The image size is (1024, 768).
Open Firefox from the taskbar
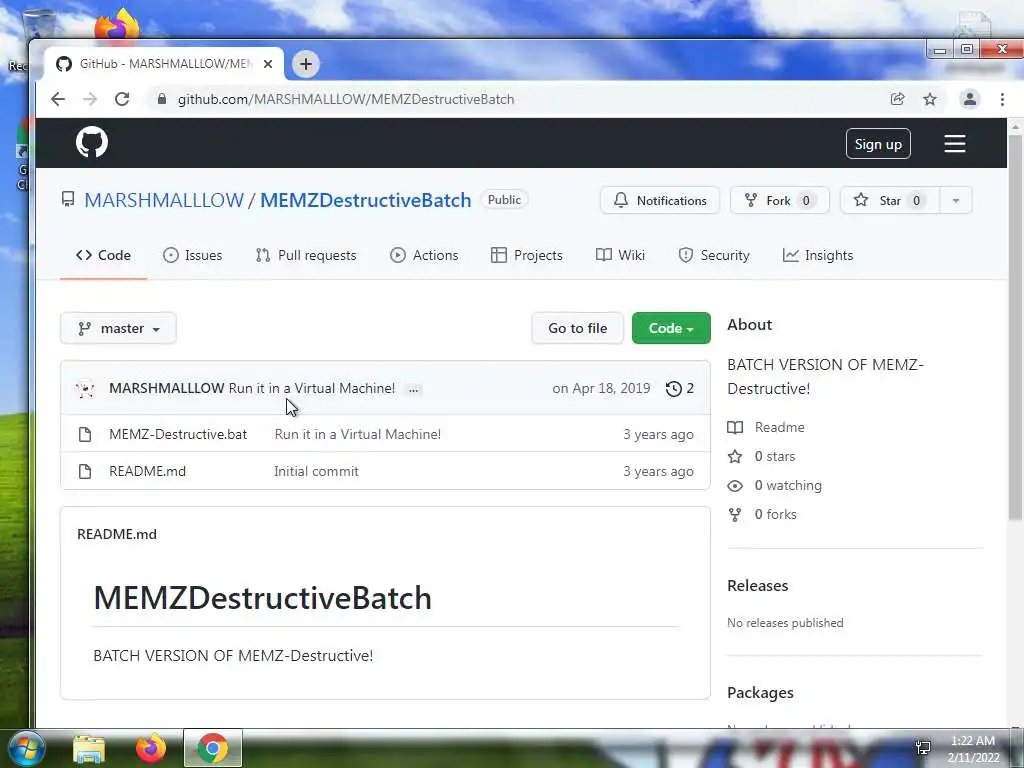(151, 748)
